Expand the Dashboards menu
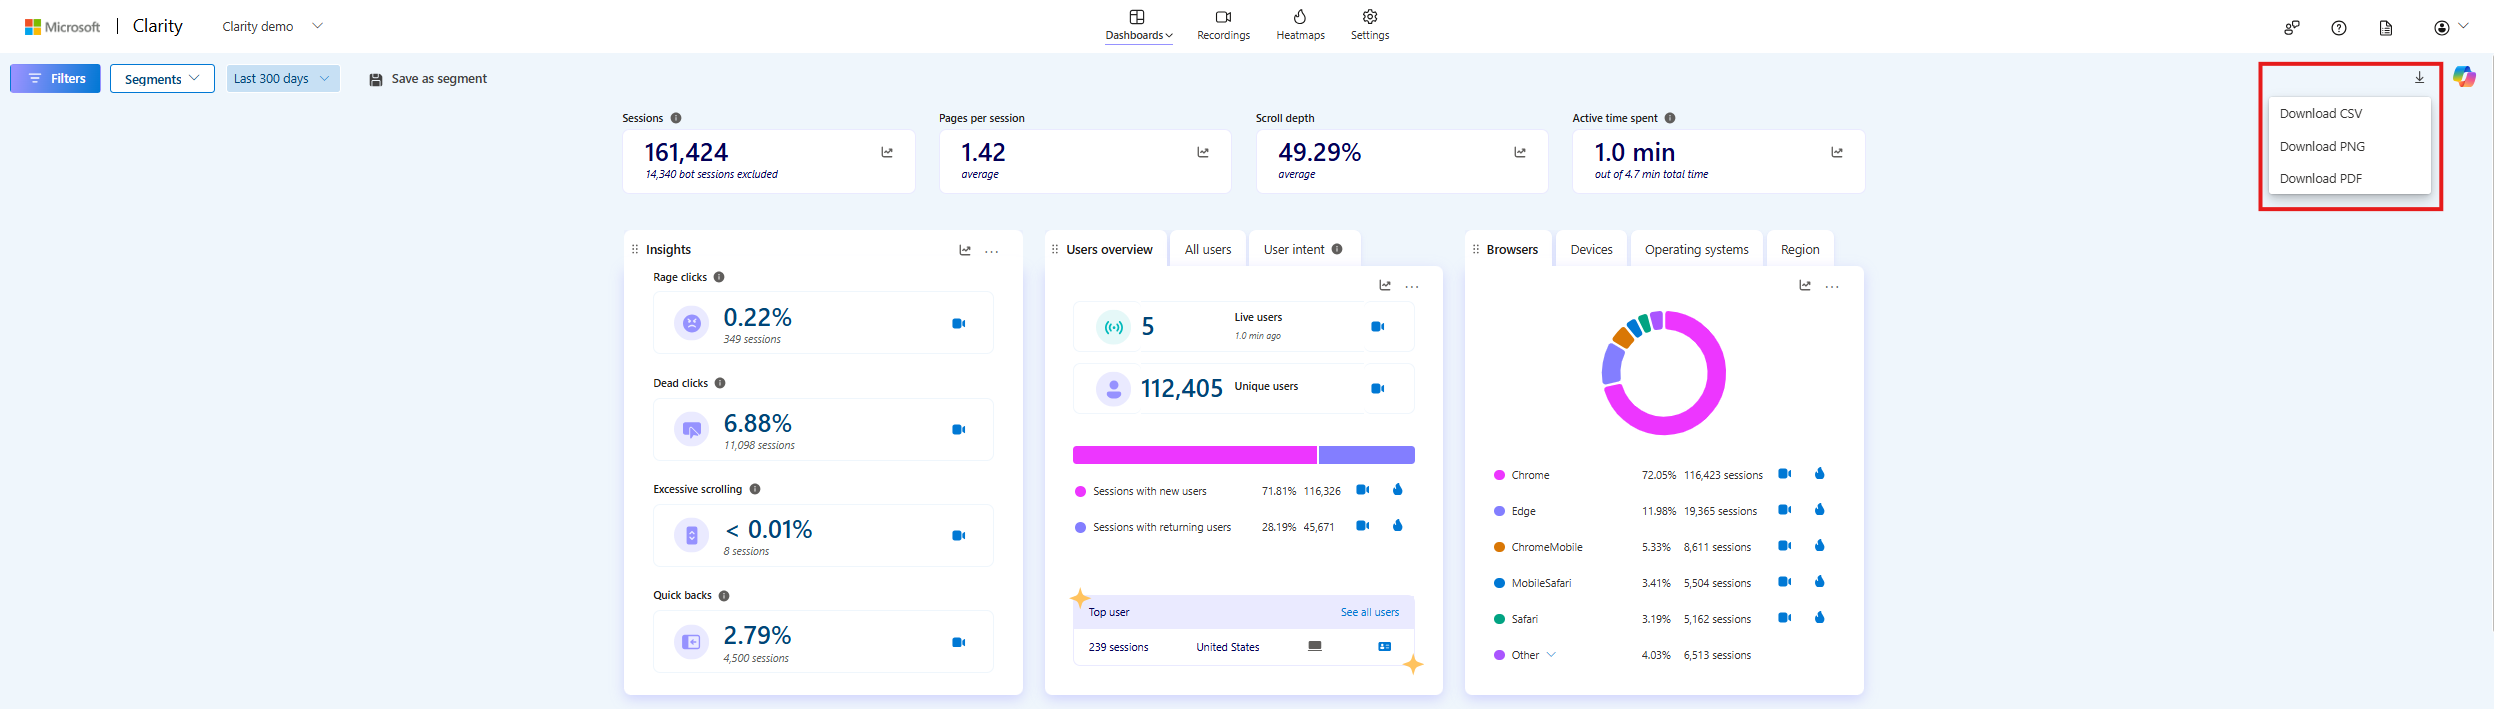Screen dimensions: 2494x709 (x=1138, y=26)
